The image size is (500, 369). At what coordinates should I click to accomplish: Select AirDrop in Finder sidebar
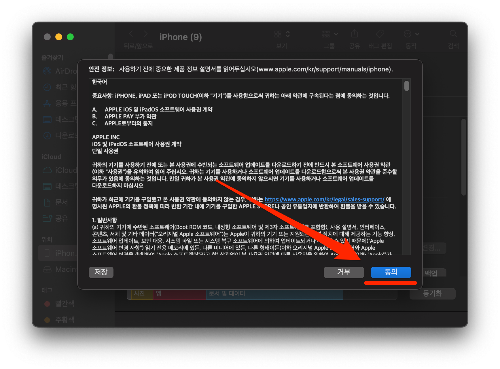point(60,71)
